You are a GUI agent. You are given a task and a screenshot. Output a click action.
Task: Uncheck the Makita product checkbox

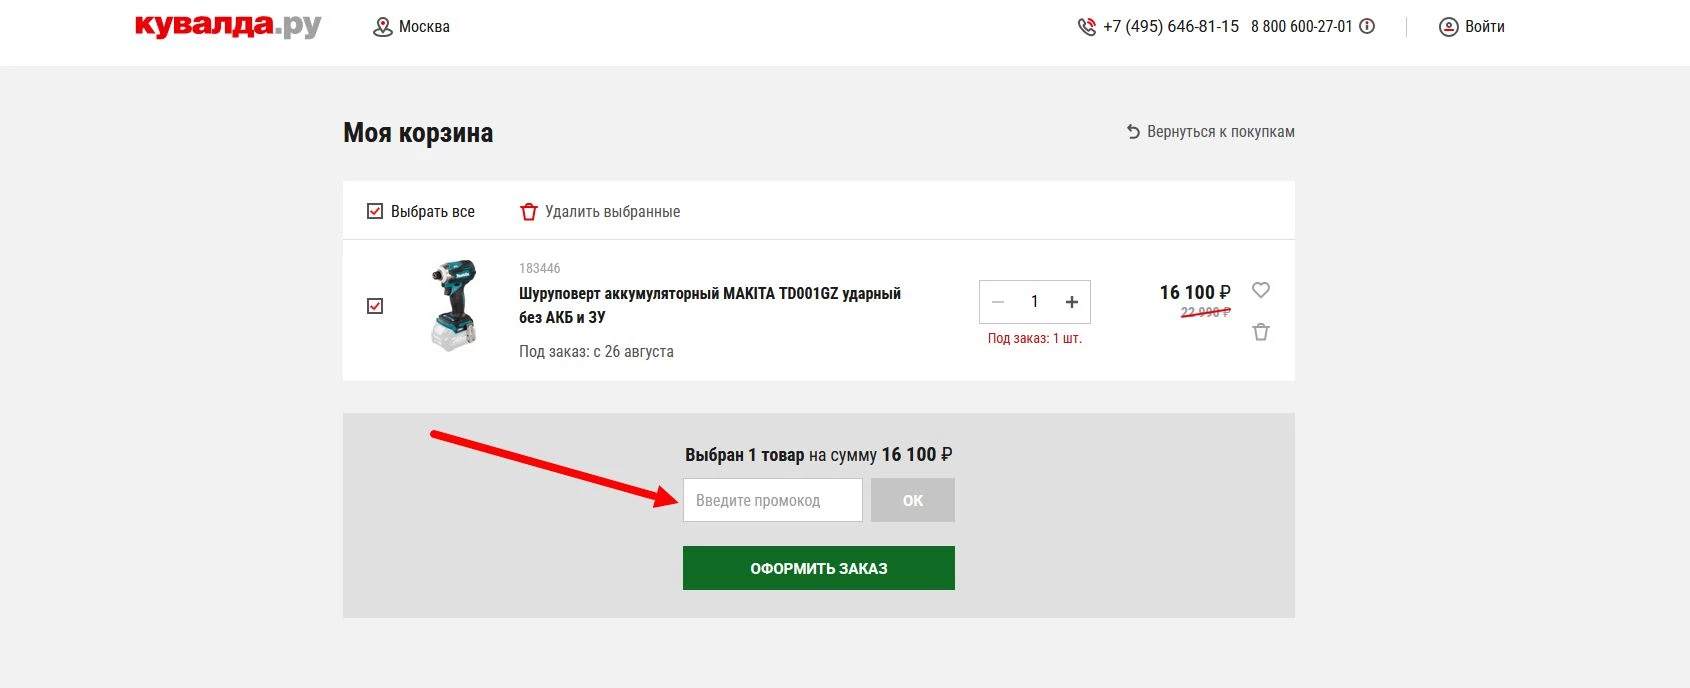375,306
